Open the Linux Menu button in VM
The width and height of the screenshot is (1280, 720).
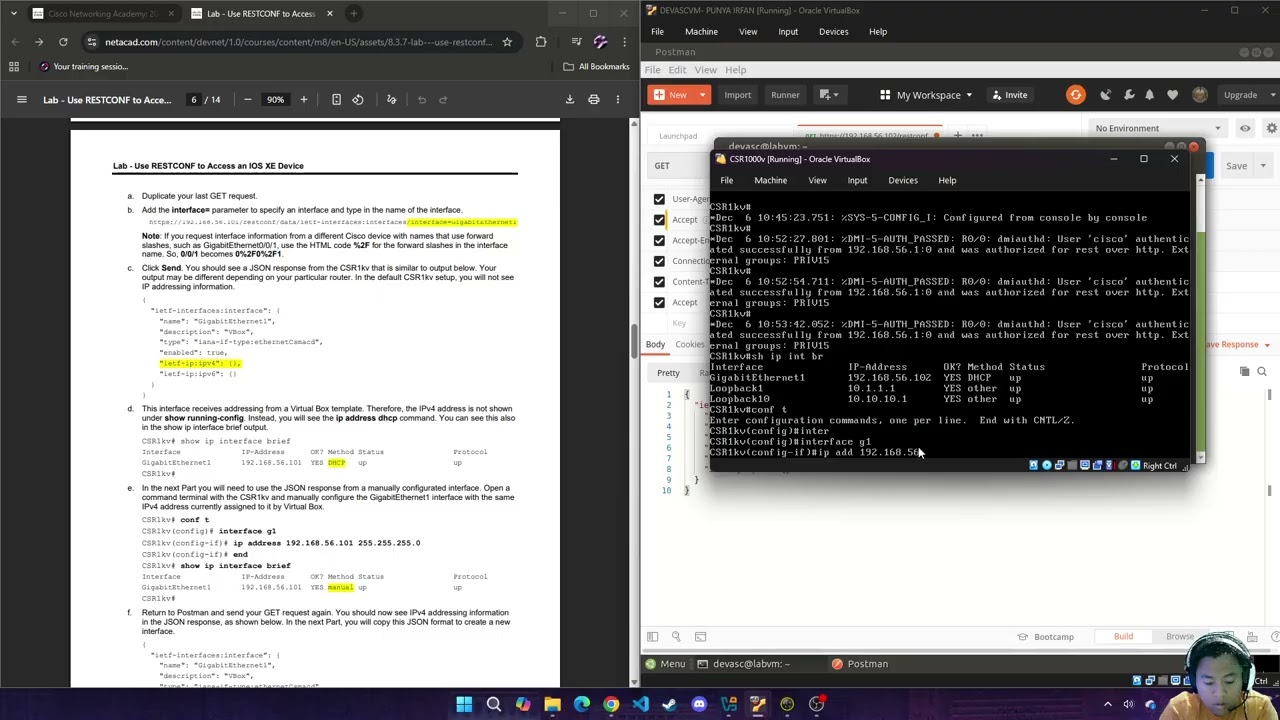click(666, 664)
